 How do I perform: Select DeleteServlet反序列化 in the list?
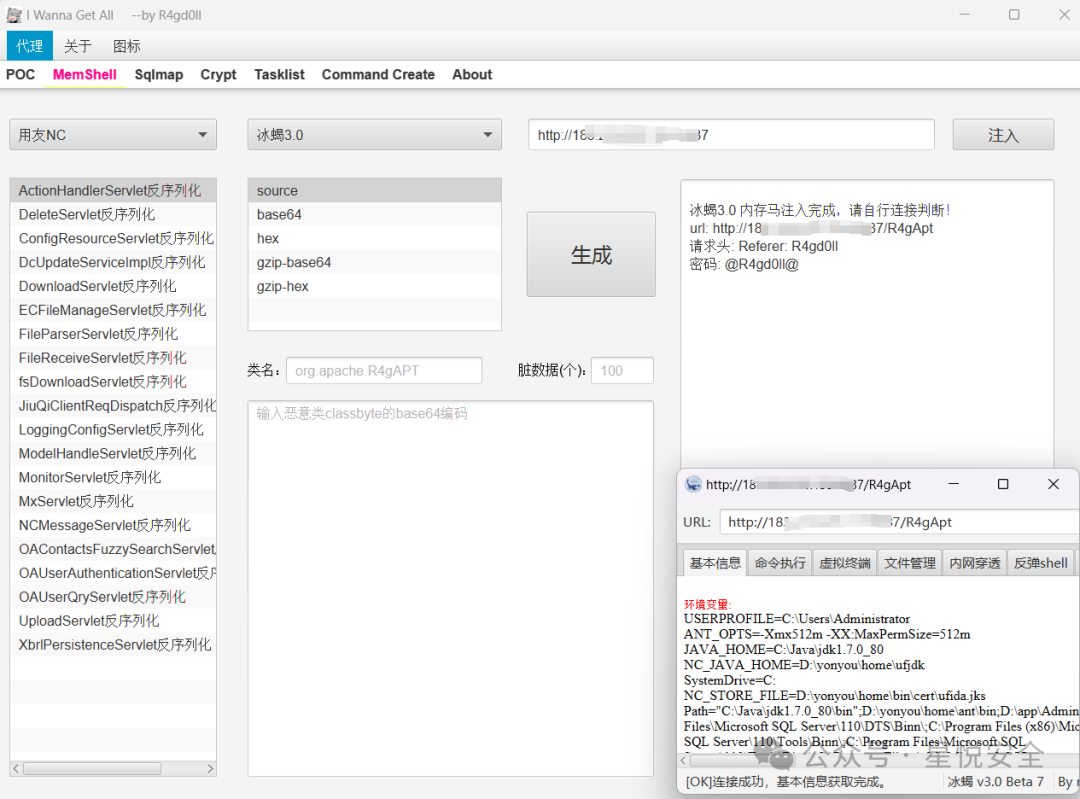113,214
